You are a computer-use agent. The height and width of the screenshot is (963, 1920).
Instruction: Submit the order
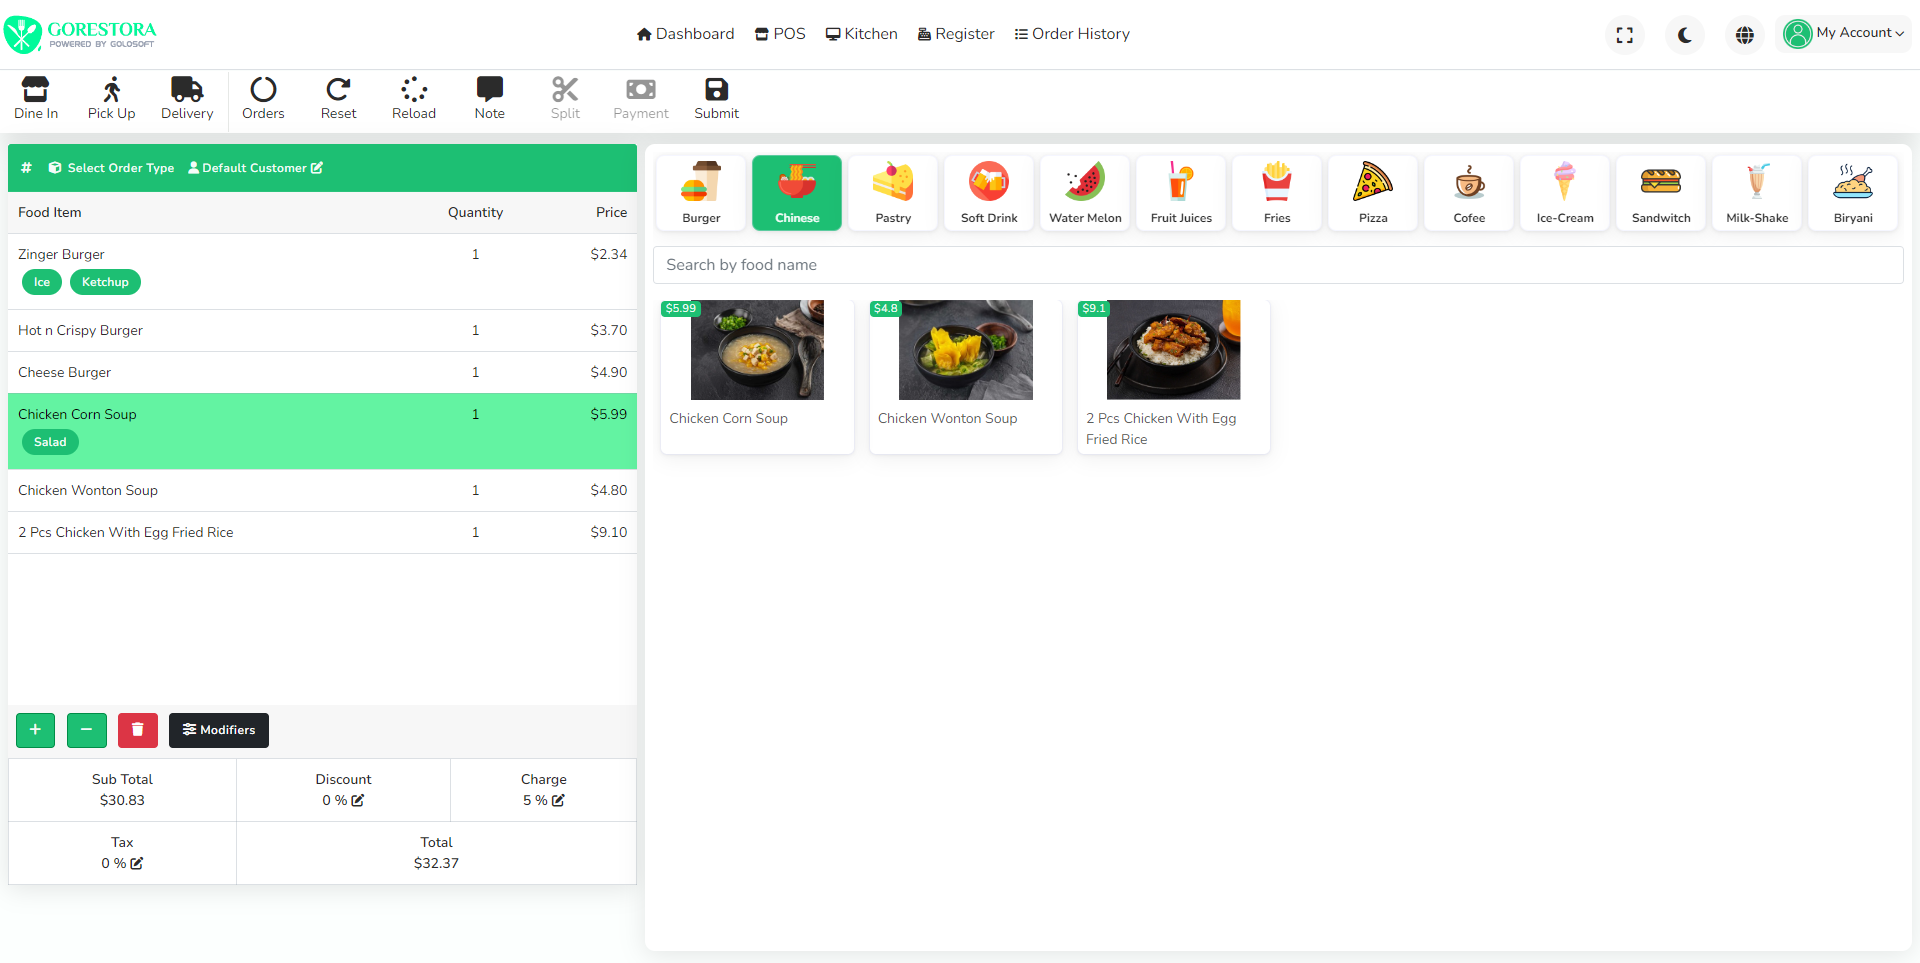pyautogui.click(x=715, y=97)
